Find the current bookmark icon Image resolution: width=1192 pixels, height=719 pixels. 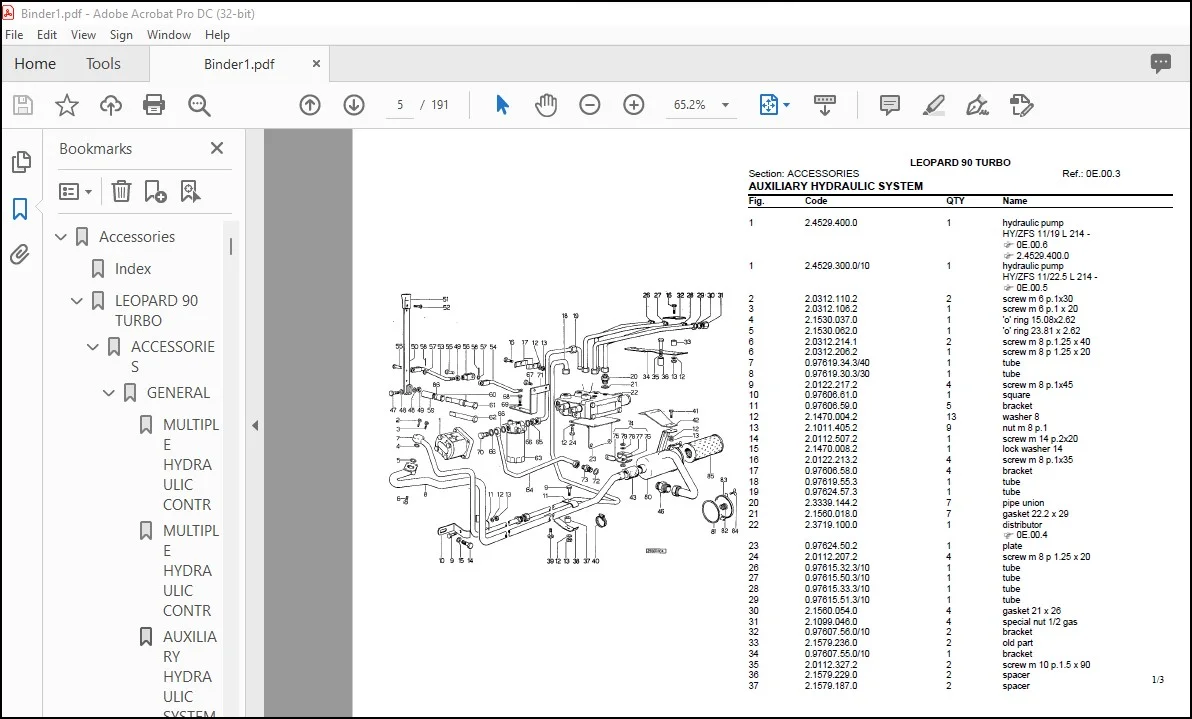click(x=190, y=192)
